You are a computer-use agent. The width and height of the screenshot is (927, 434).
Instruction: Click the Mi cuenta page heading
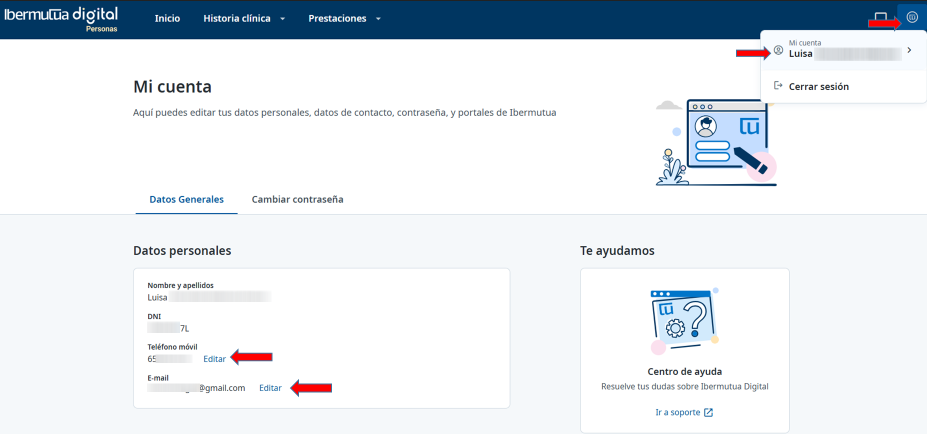(x=172, y=88)
